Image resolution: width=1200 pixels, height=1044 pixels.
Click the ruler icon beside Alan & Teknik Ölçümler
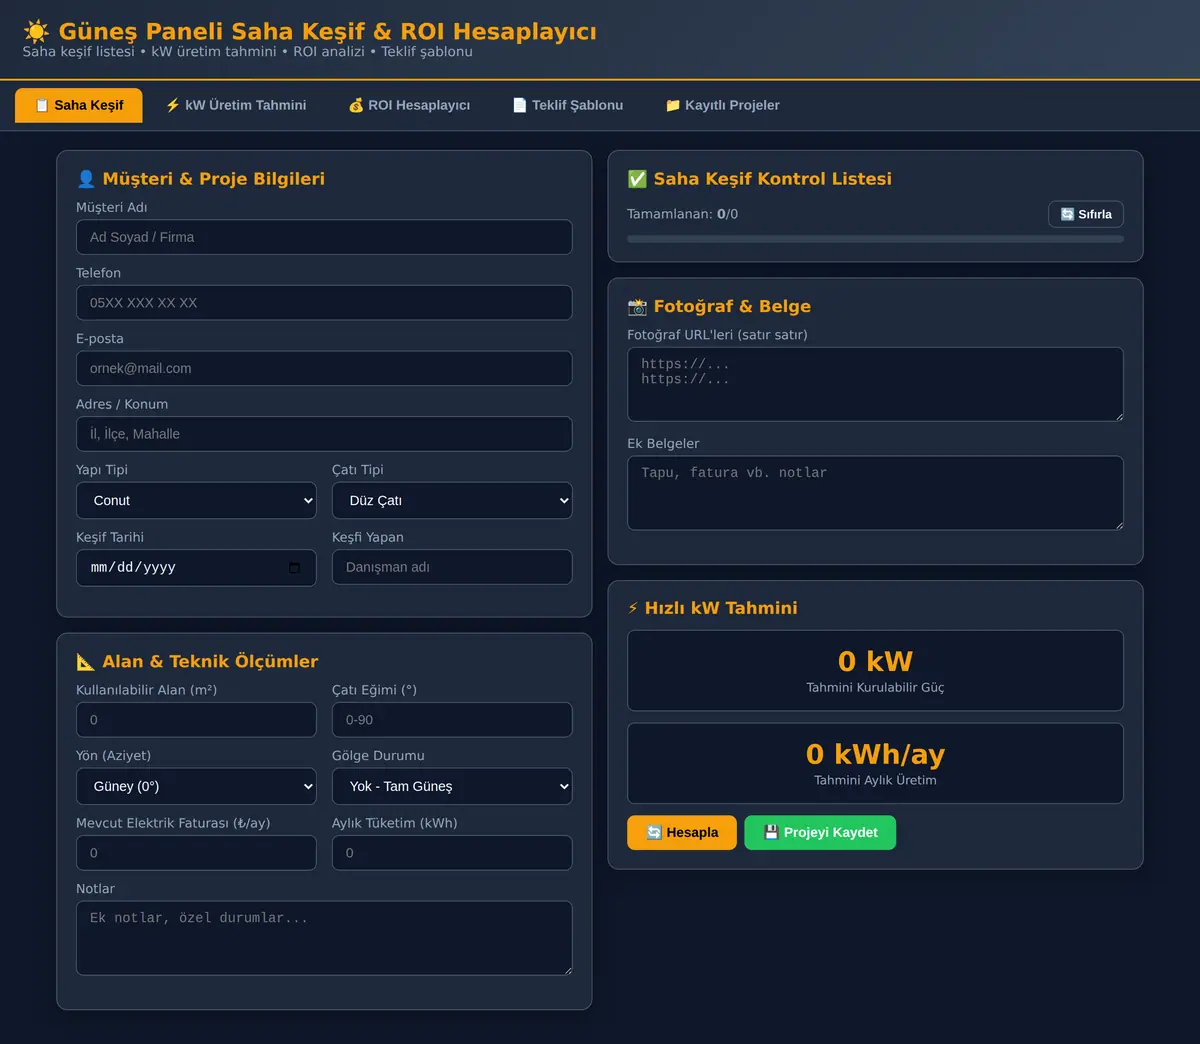[86, 662]
